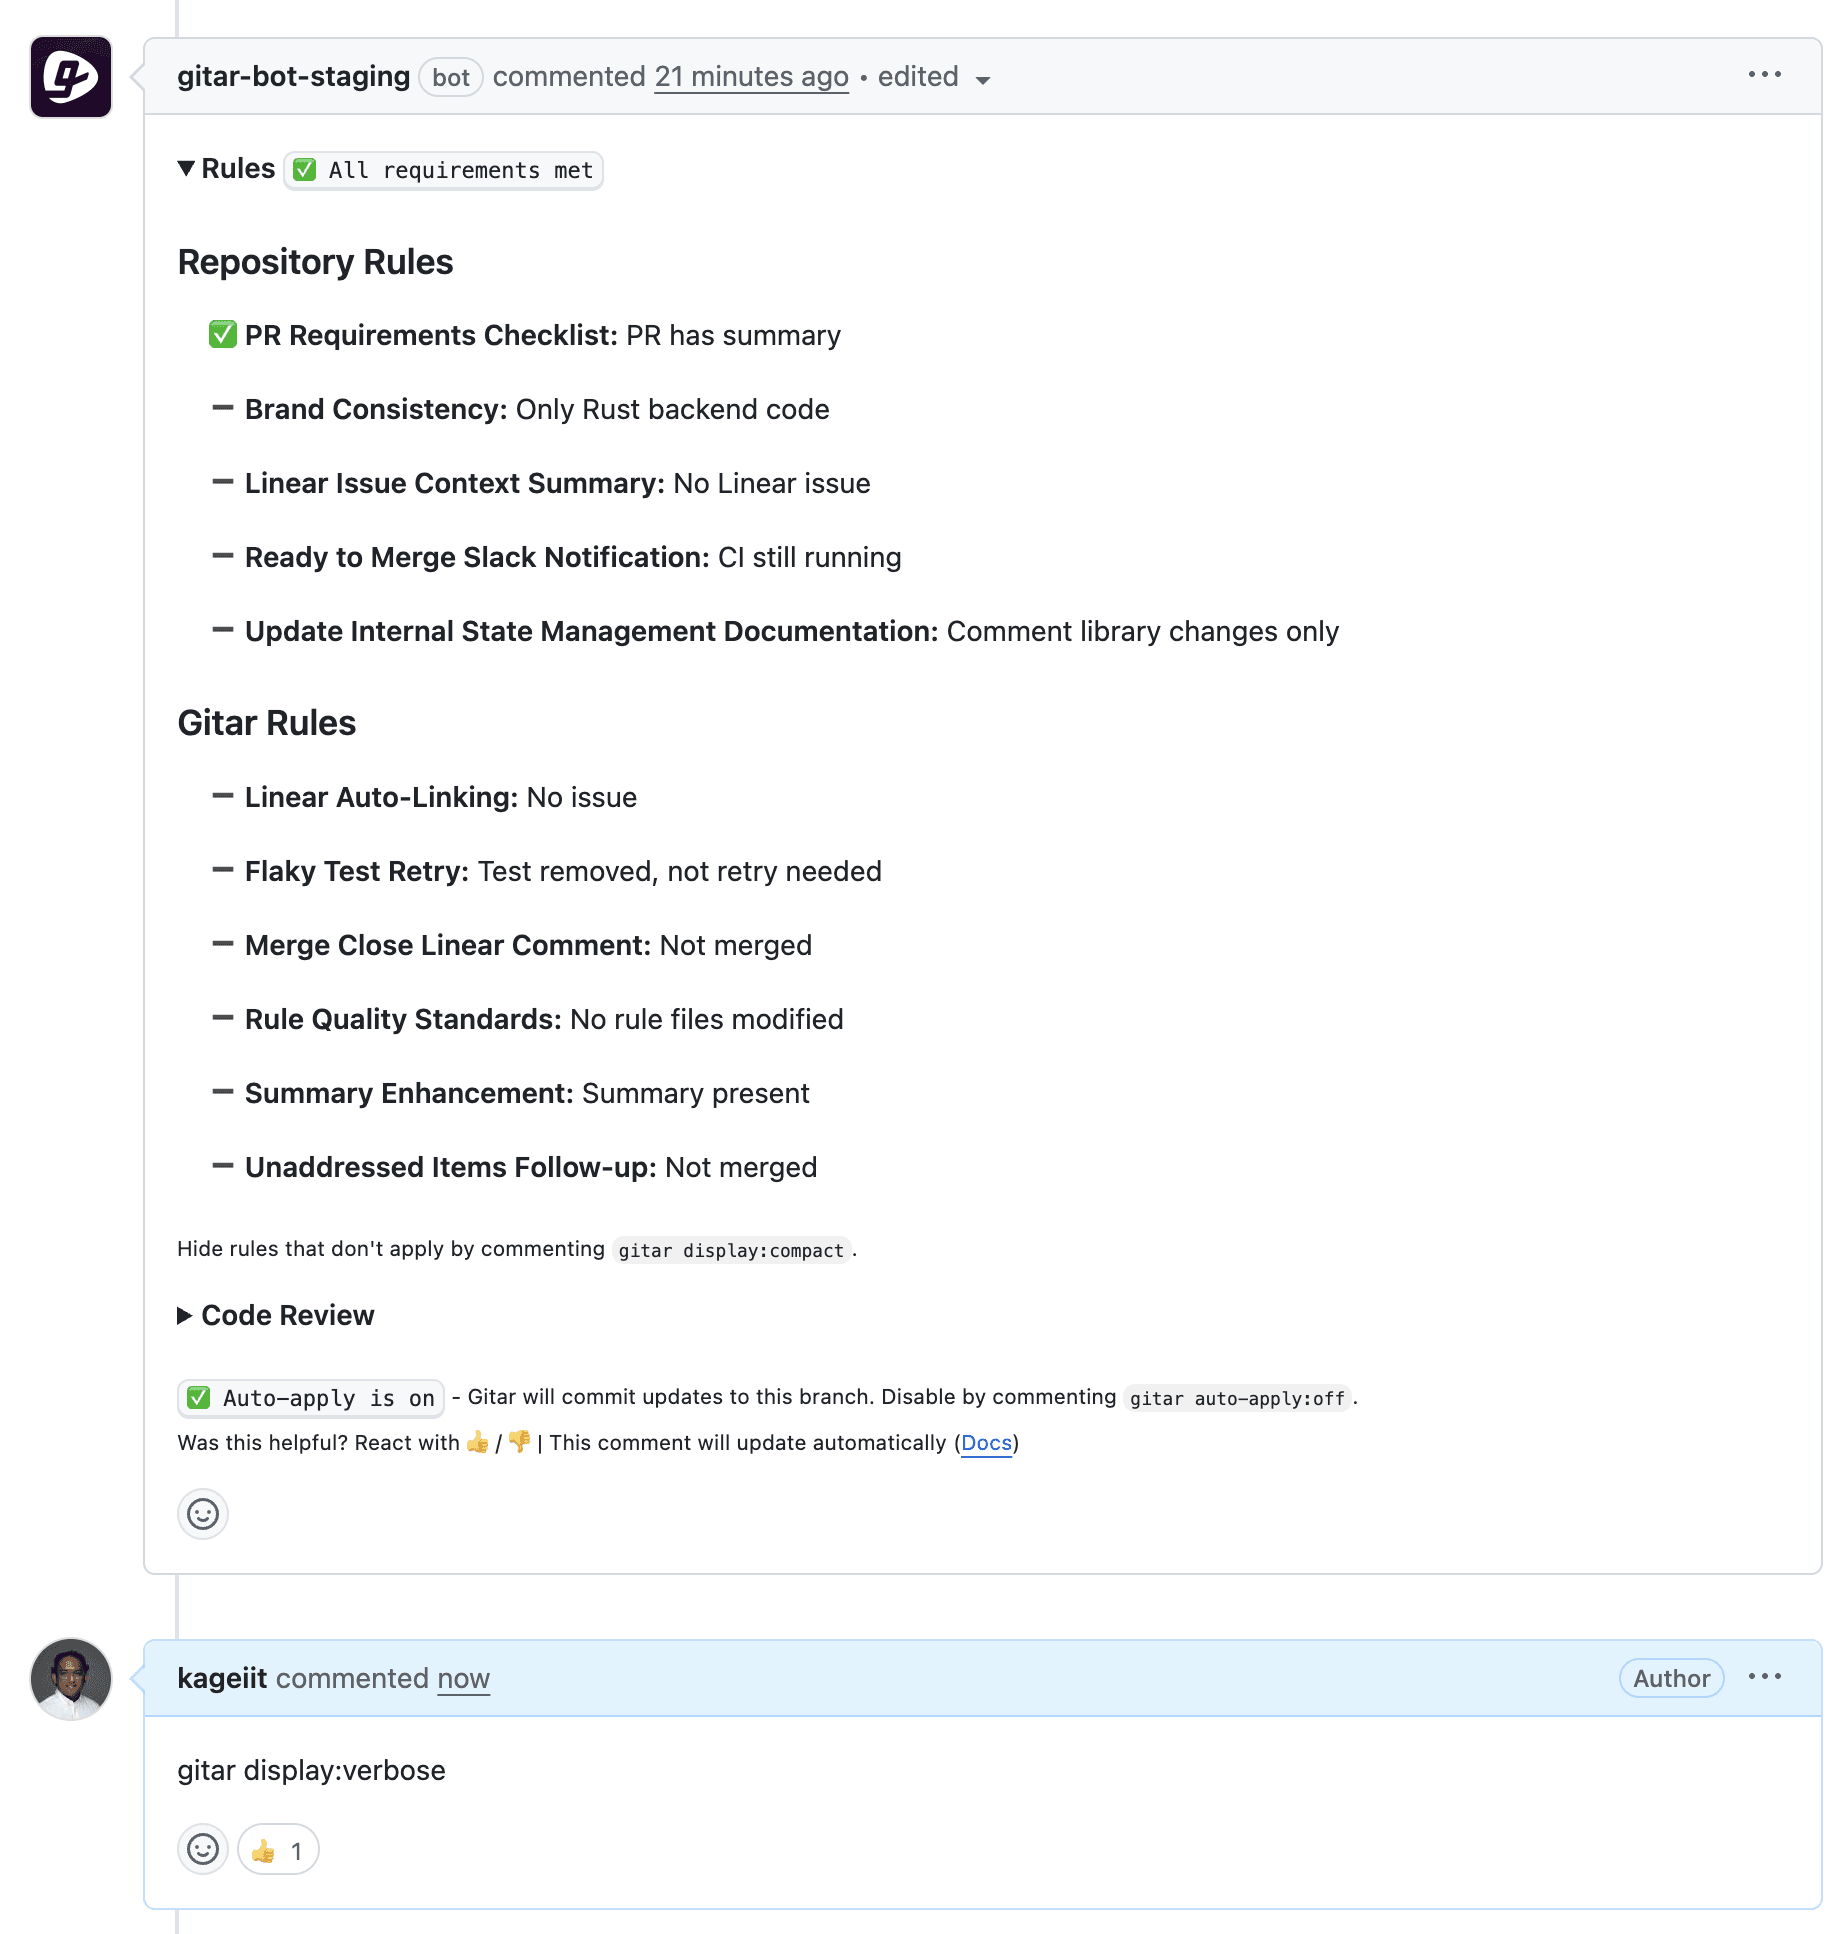The image size is (1844, 1934).
Task: Click kageiit's profile avatar
Action: (x=71, y=1679)
